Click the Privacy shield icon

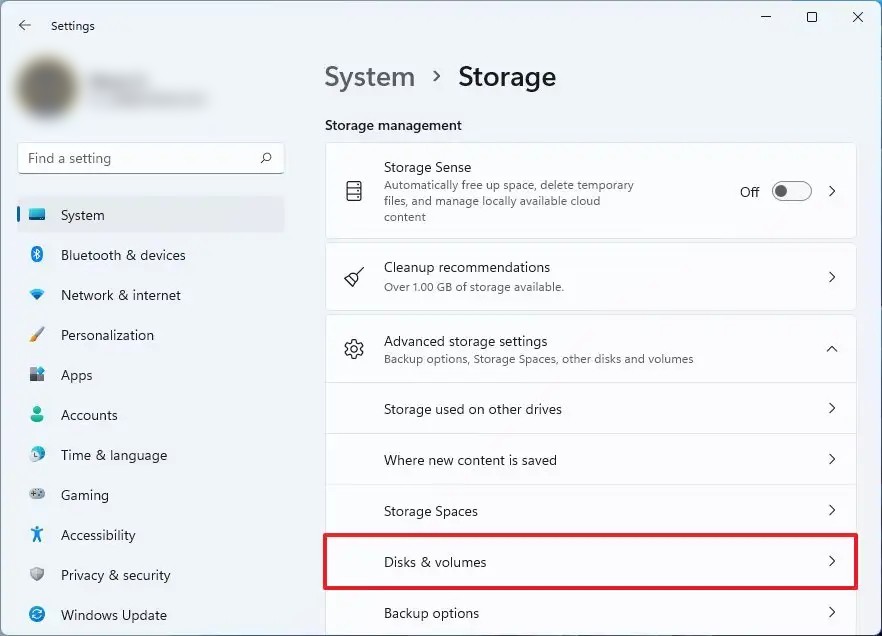(37, 574)
